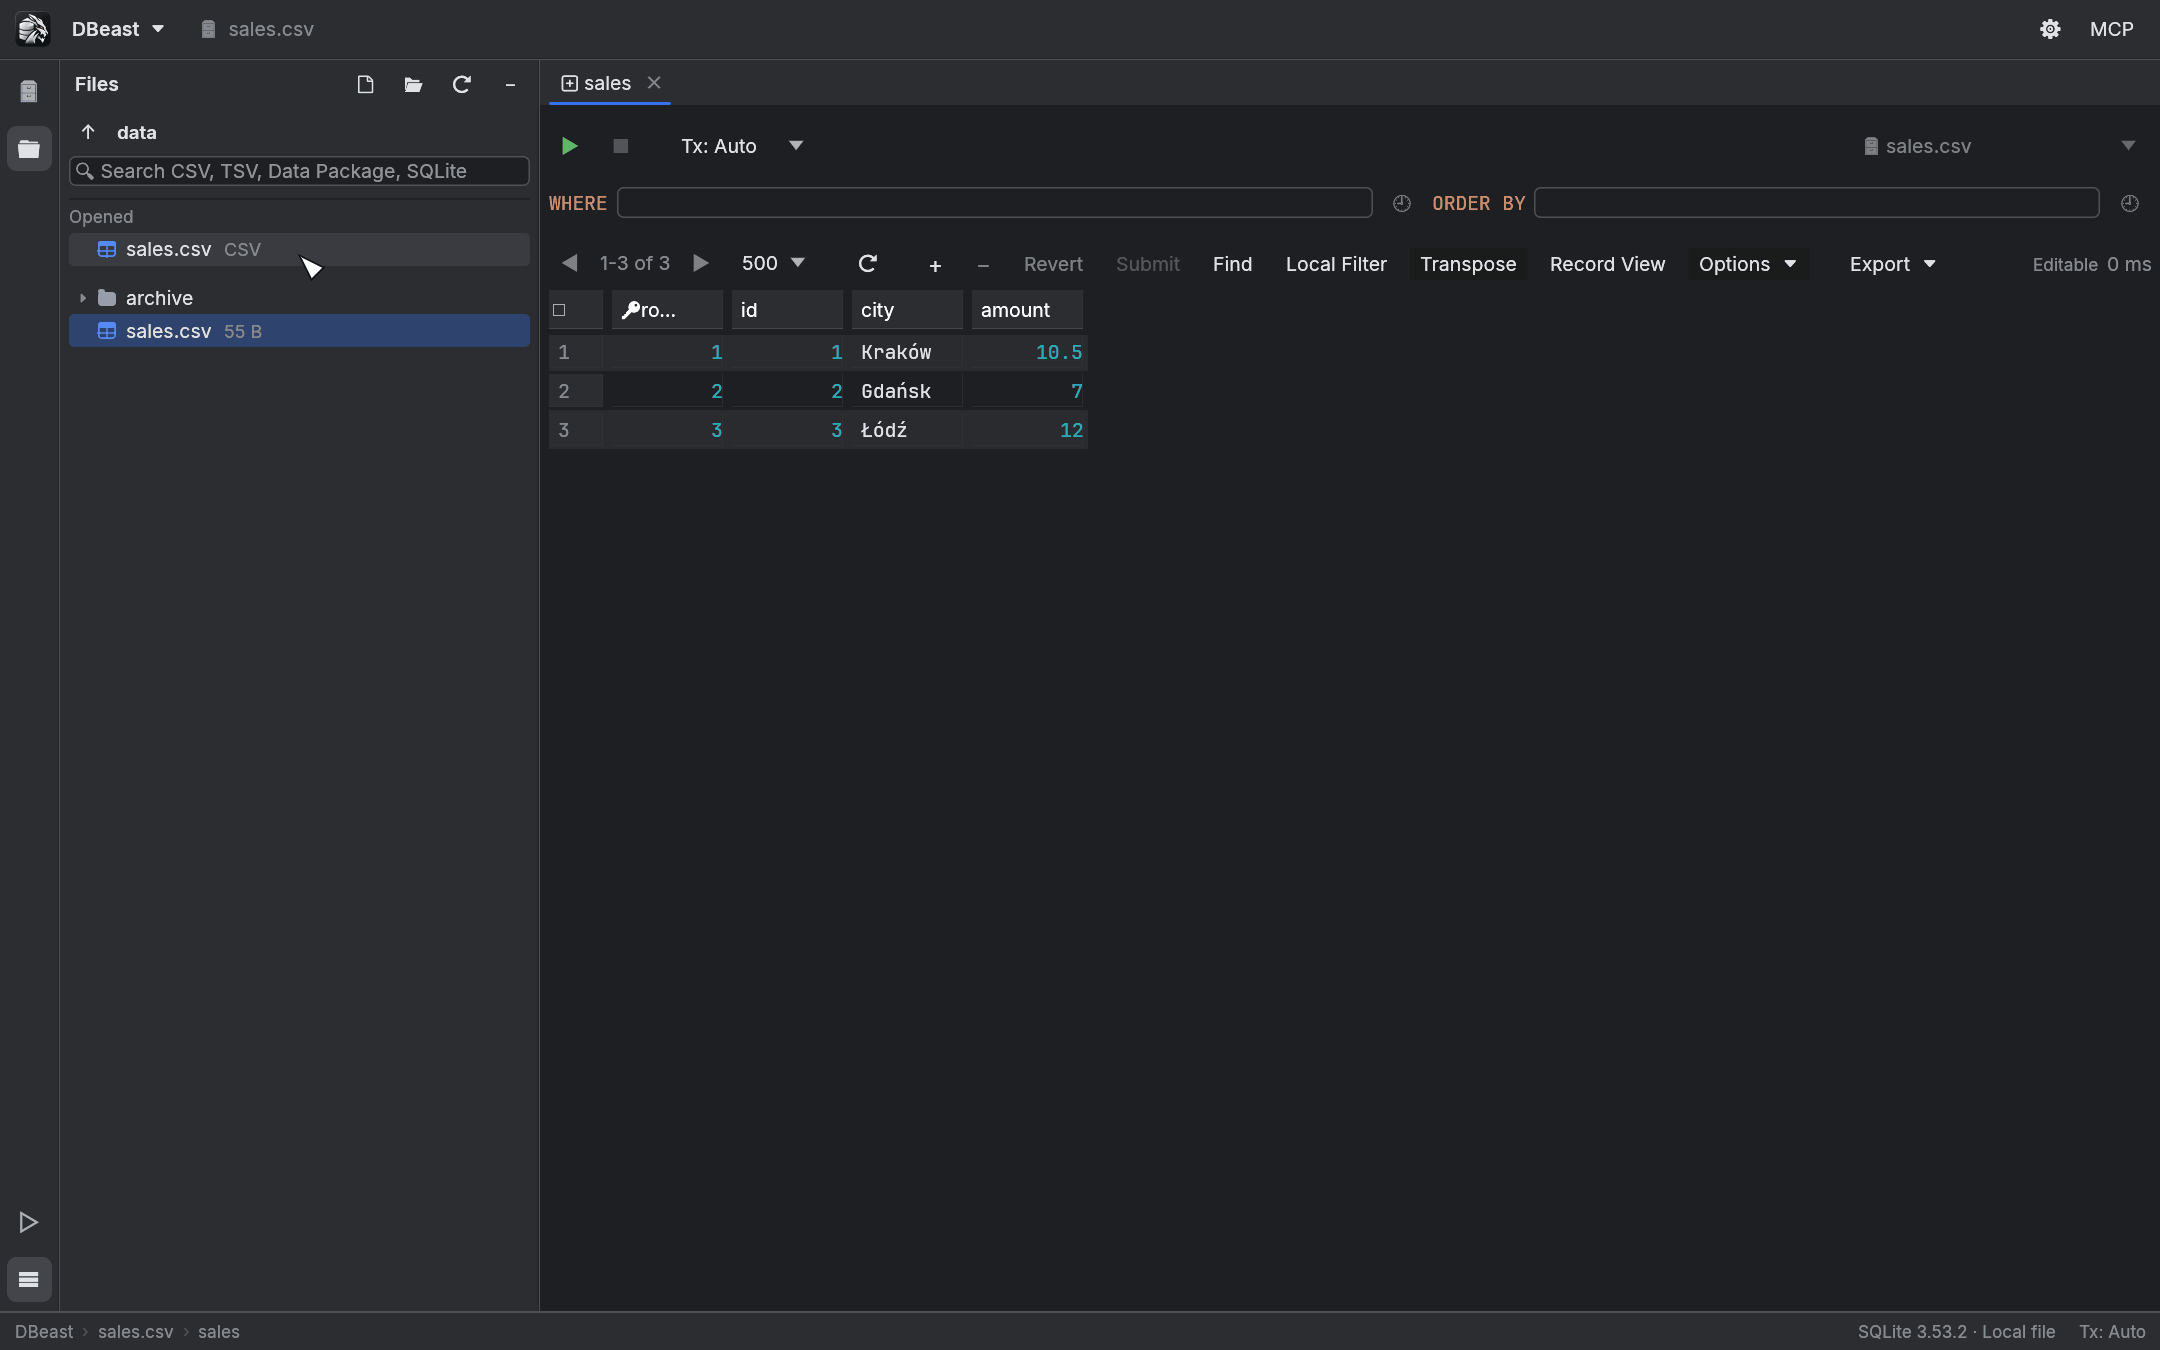This screenshot has width=2160, height=1350.
Task: Click the SQLite 3.53.2 status text
Action: 1956,1332
